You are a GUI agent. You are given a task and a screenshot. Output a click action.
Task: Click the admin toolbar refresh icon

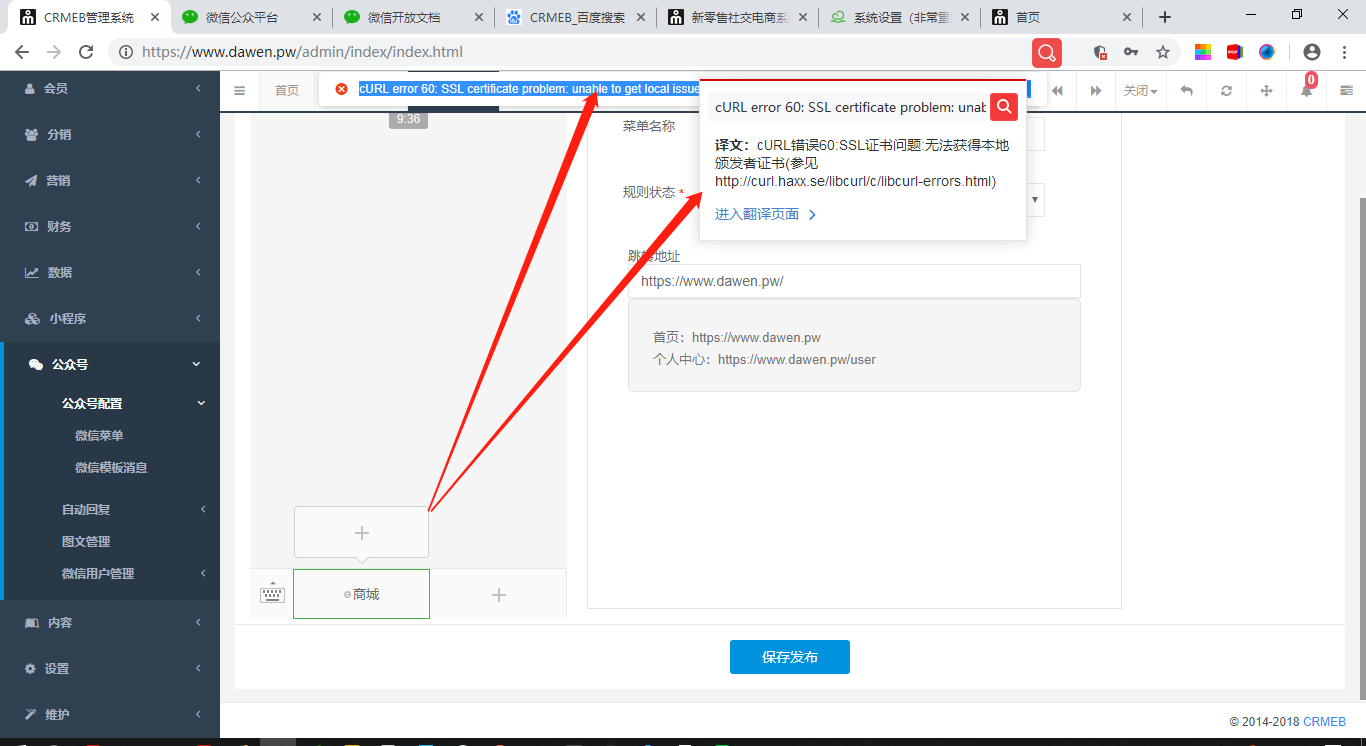pos(1226,90)
